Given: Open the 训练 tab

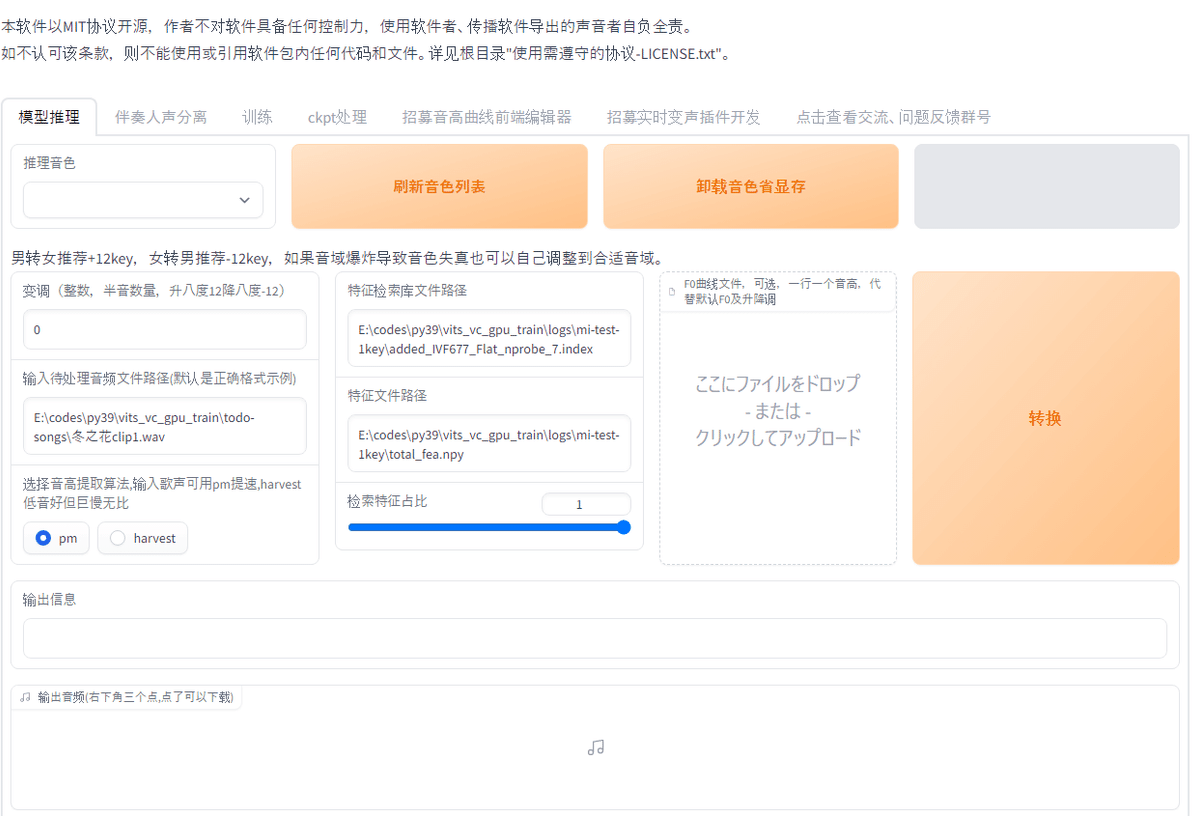Looking at the screenshot, I should click(x=257, y=117).
